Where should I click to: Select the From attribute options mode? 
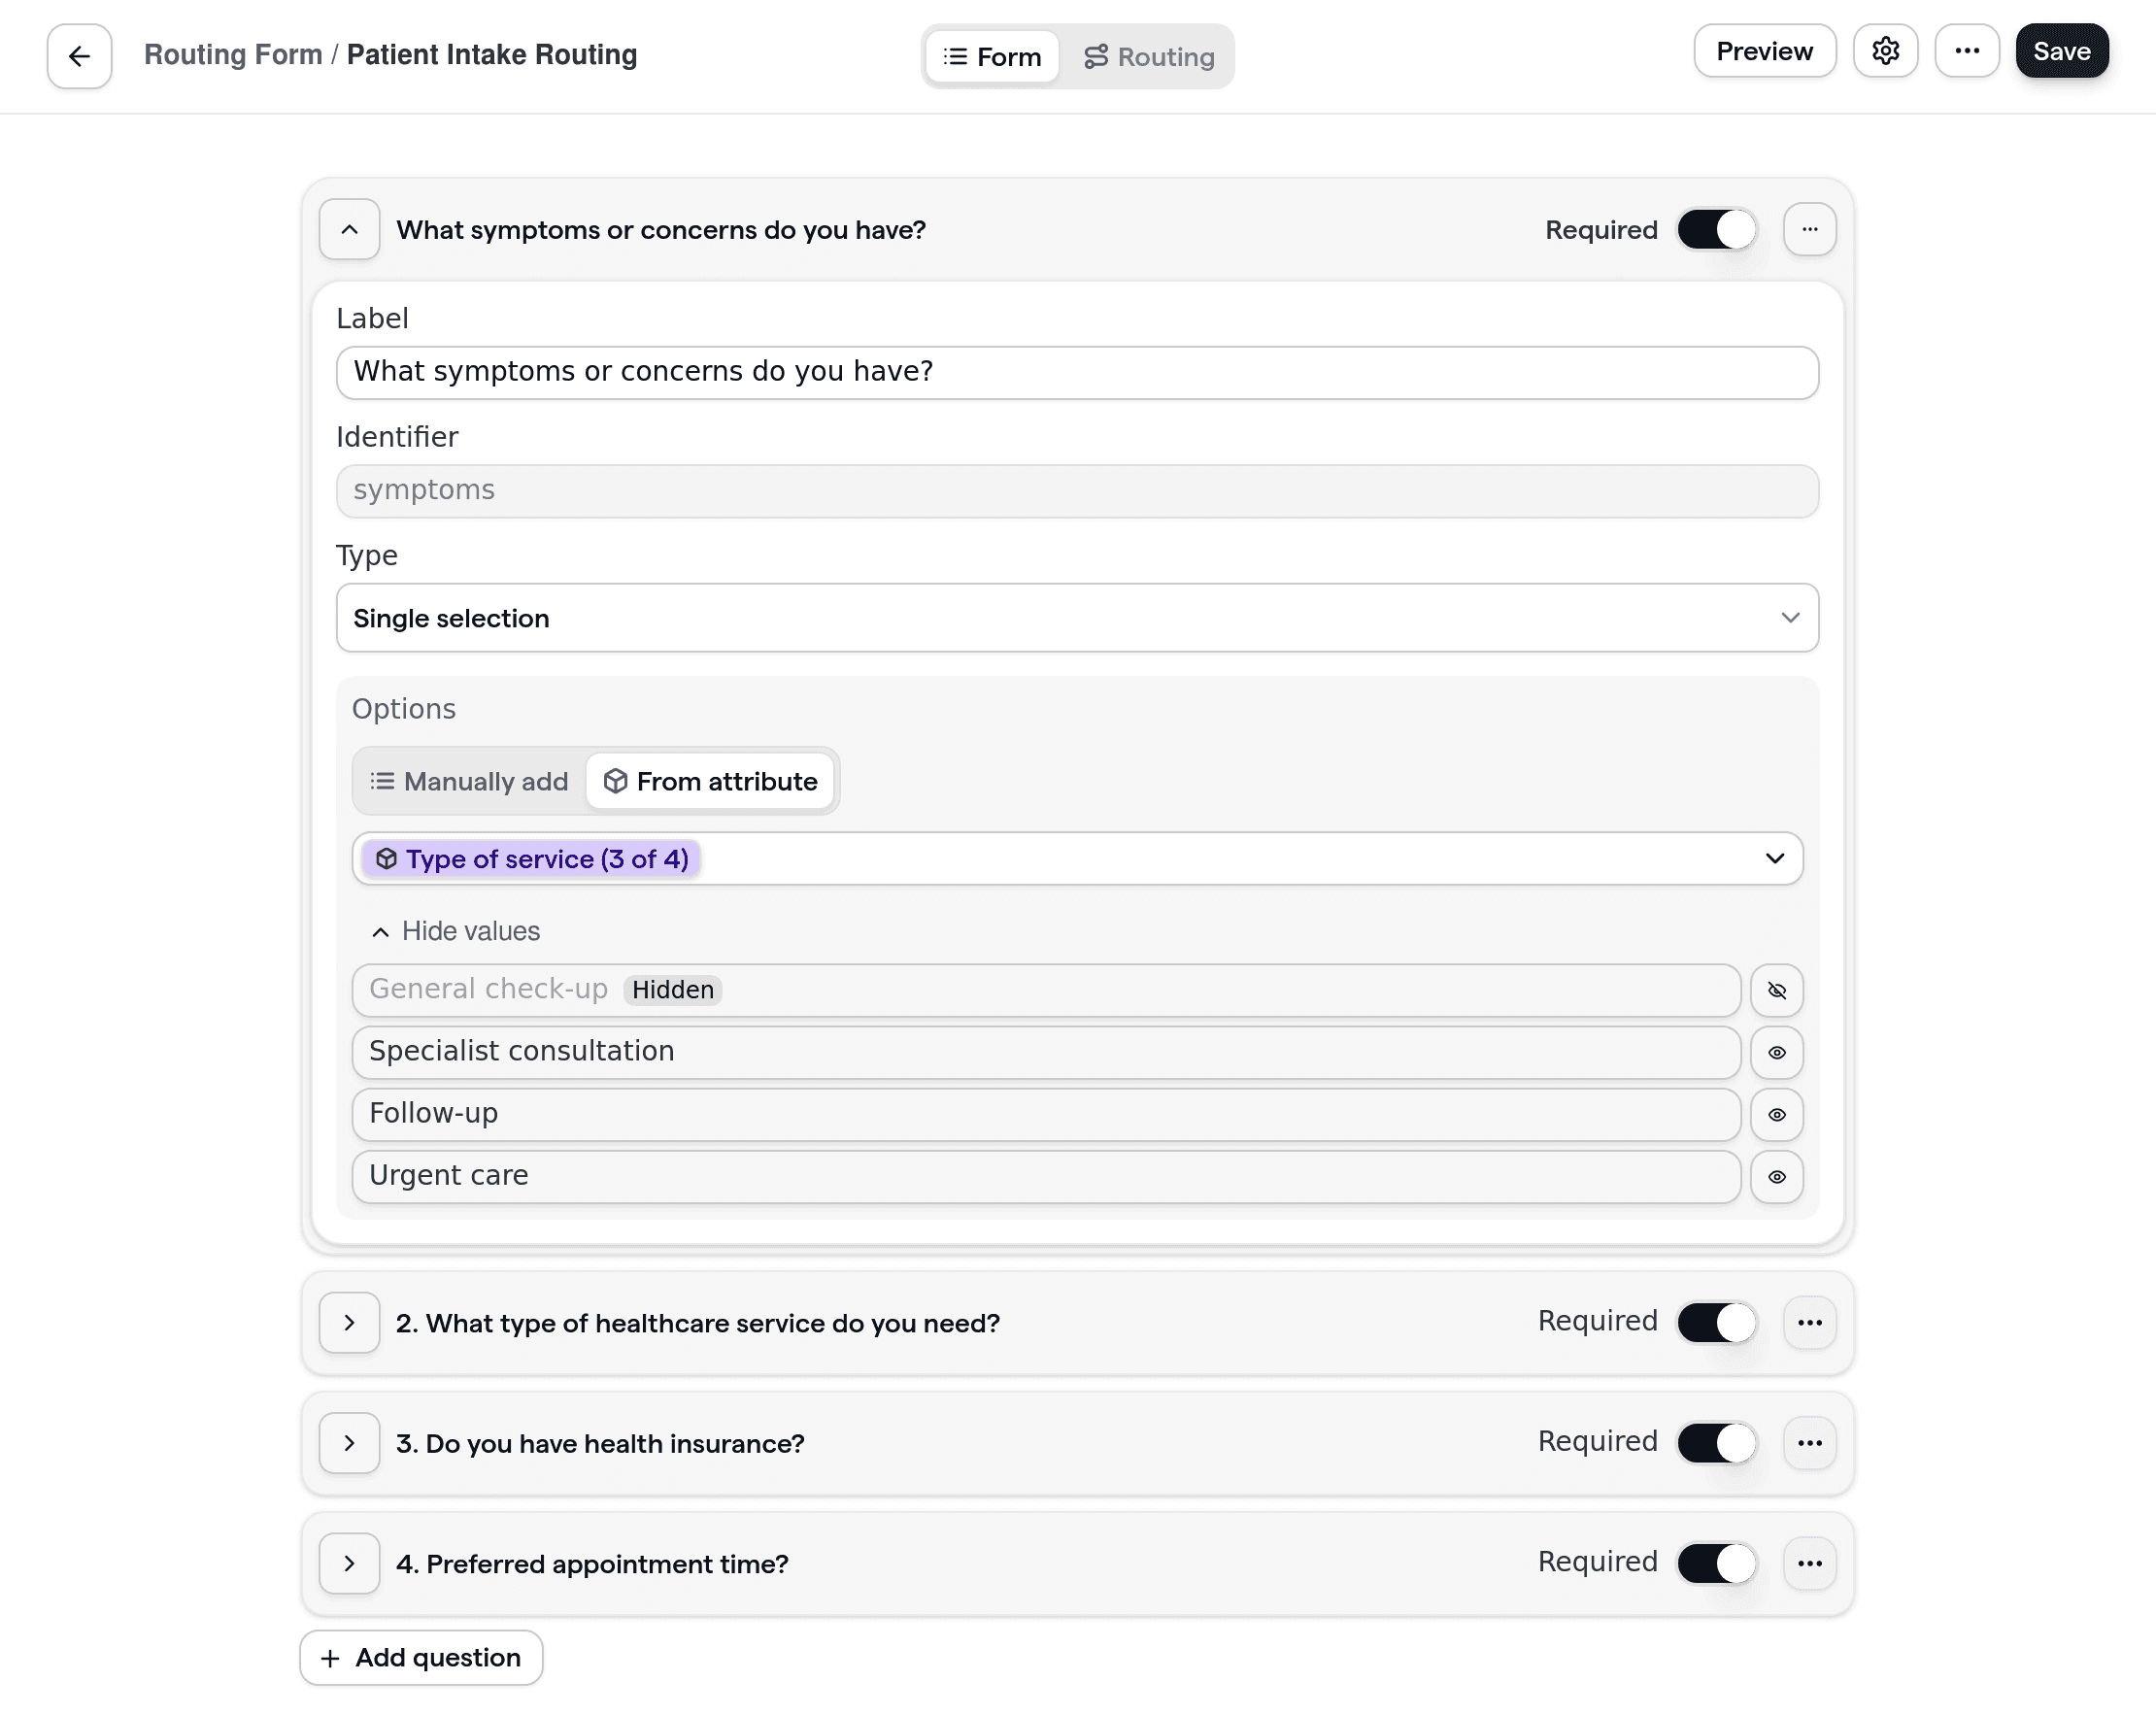(x=710, y=781)
